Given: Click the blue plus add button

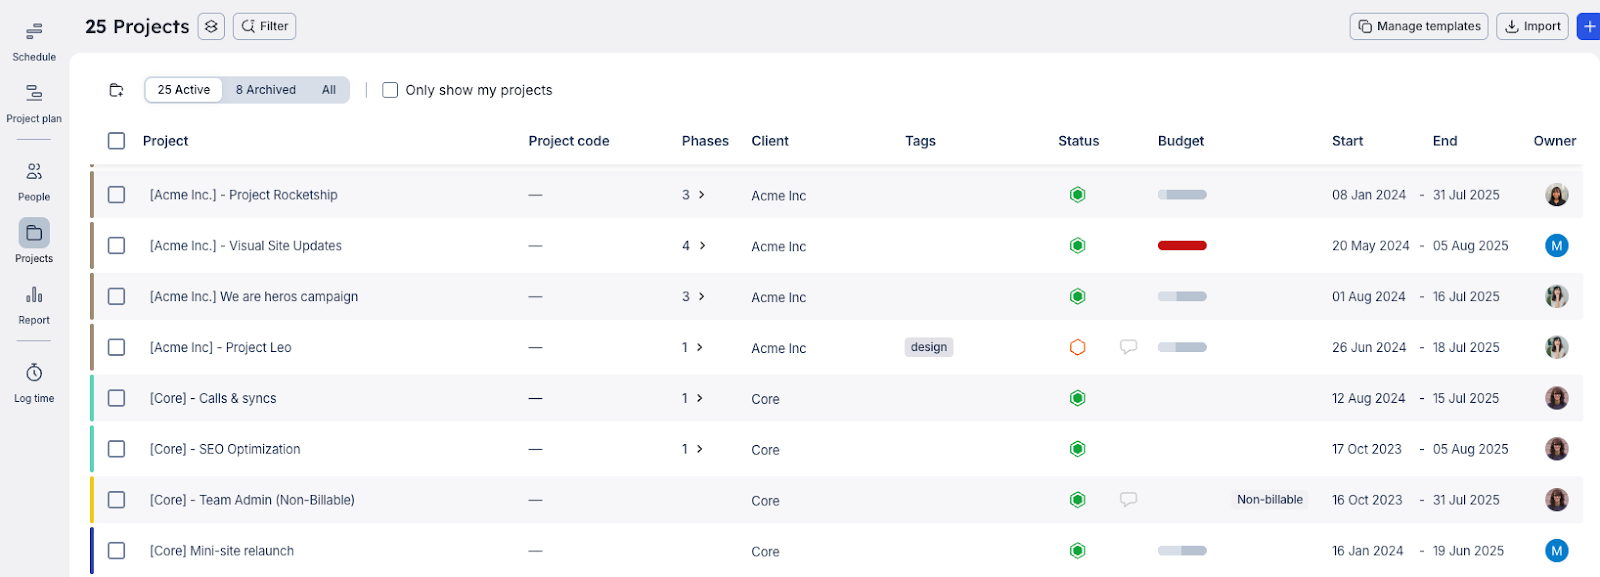Looking at the screenshot, I should 1588,27.
